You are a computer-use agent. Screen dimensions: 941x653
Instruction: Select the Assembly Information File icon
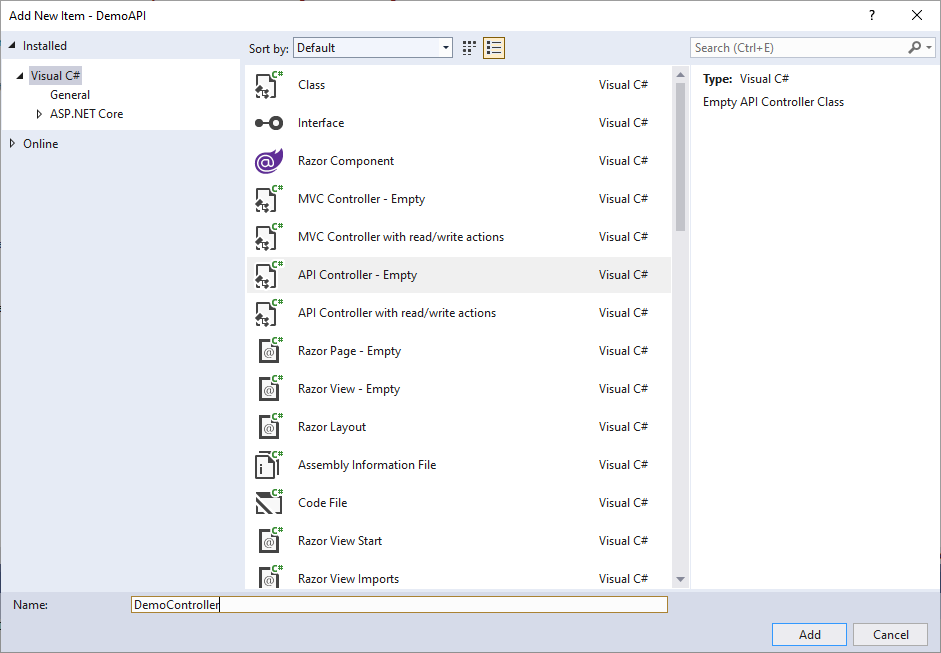click(x=268, y=465)
